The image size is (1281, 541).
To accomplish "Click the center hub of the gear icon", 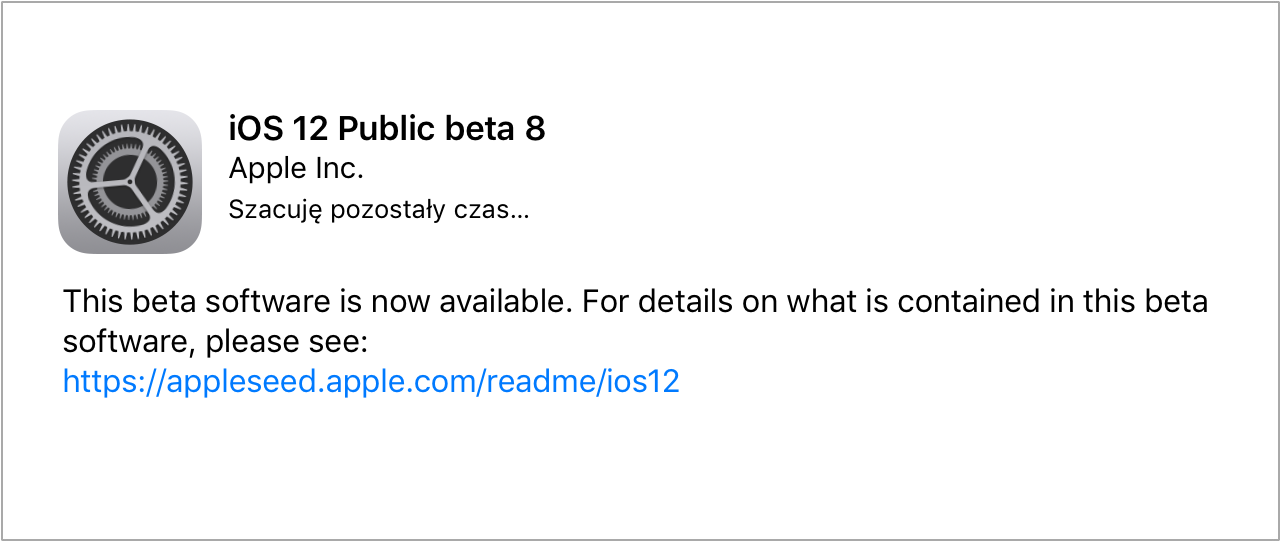I will [x=130, y=182].
